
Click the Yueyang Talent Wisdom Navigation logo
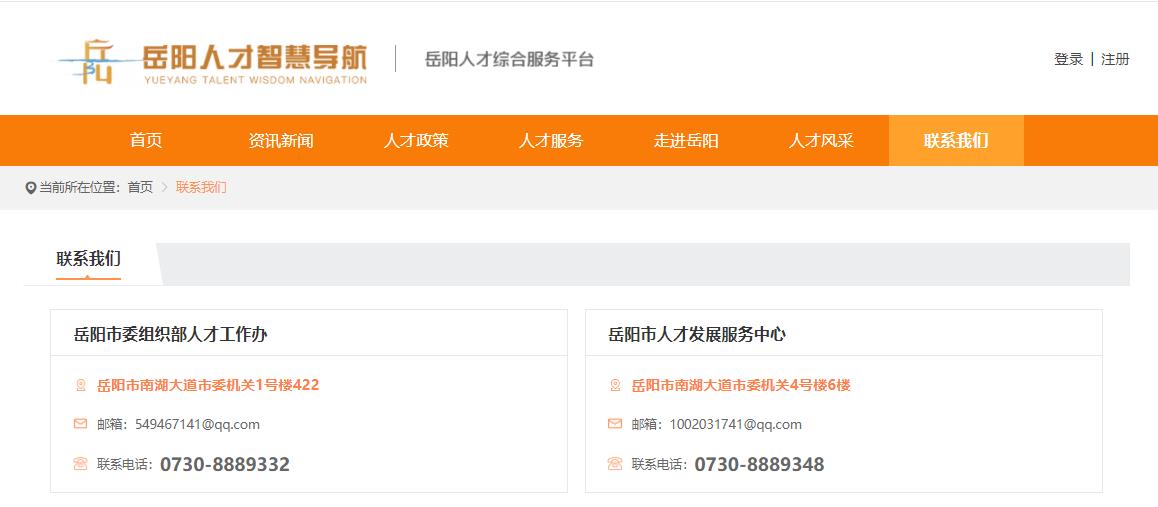click(x=213, y=62)
